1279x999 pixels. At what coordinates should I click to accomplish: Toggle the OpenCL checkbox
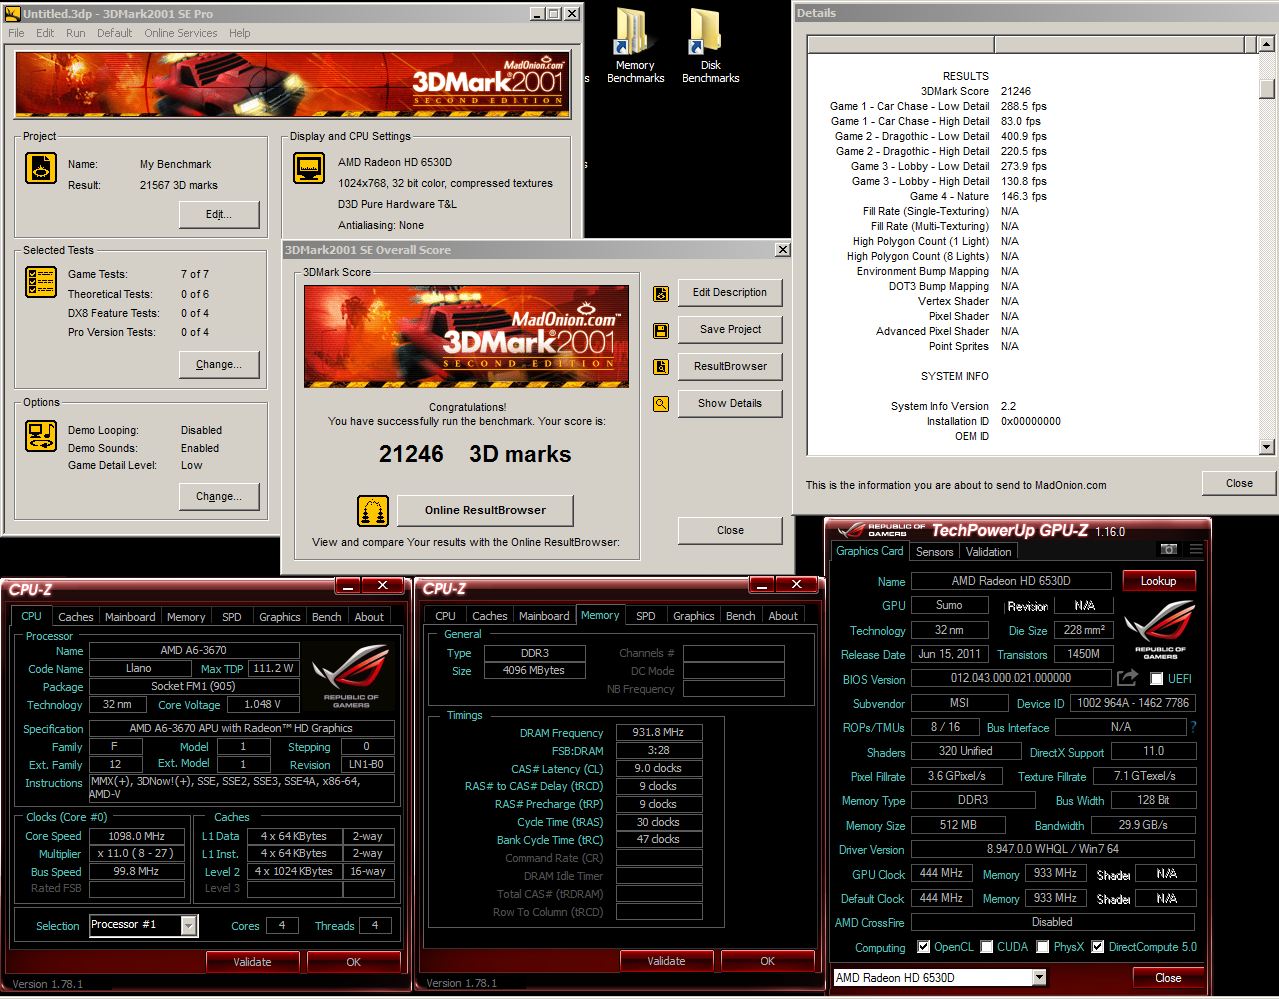pyautogui.click(x=924, y=947)
